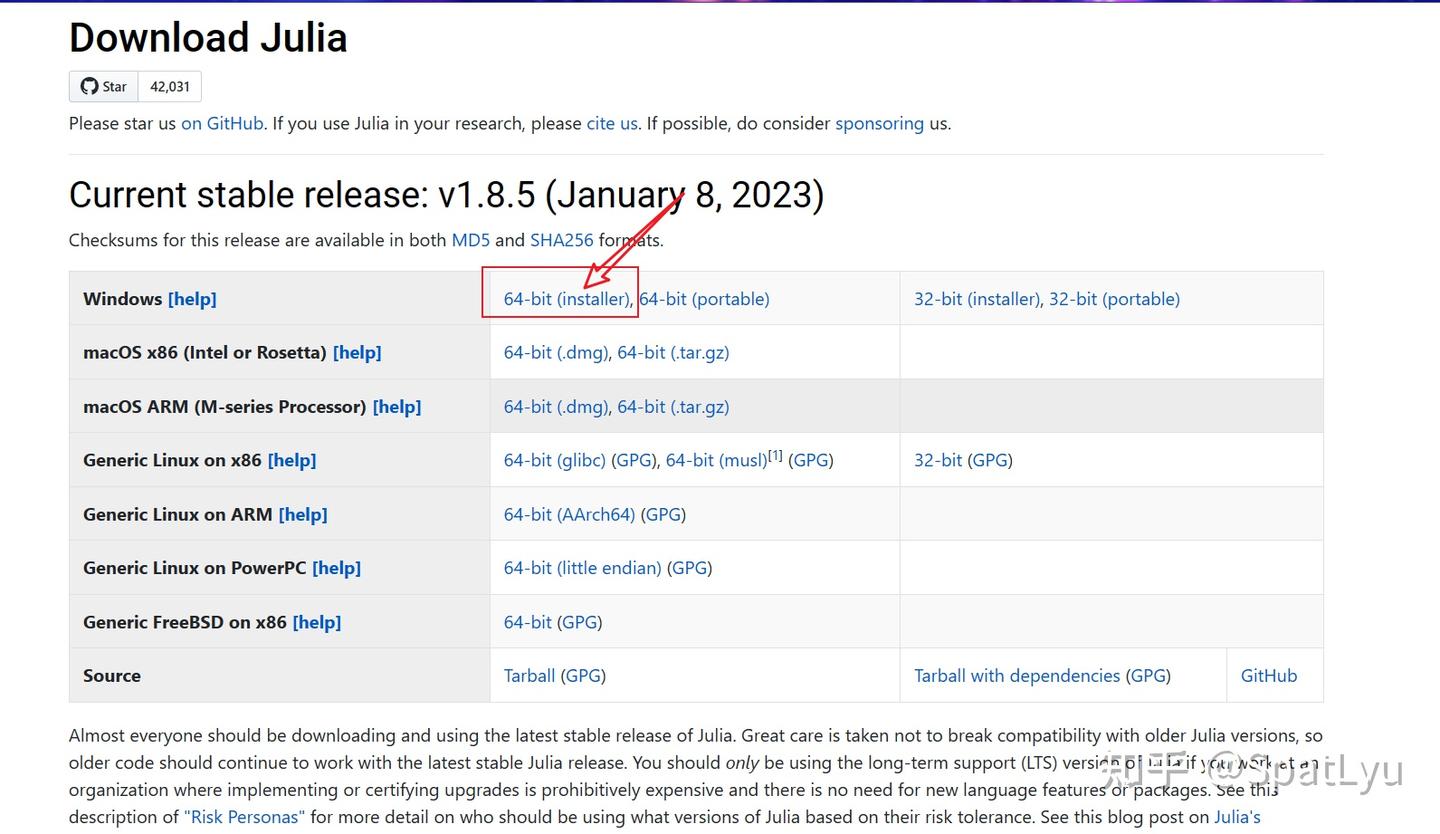Download Linux ARM 64-bit (AArch64)
The image size is (1440, 834).
point(569,515)
